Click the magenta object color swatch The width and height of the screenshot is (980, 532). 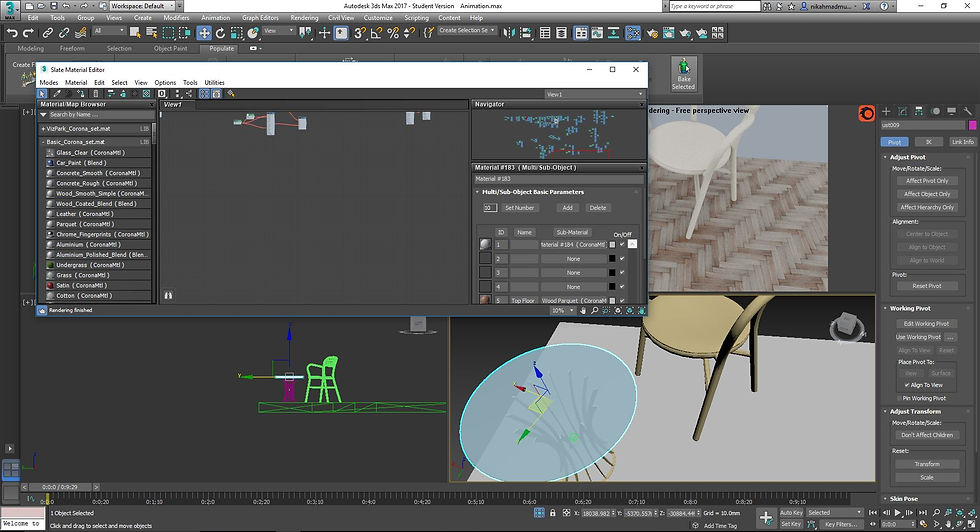click(972, 126)
